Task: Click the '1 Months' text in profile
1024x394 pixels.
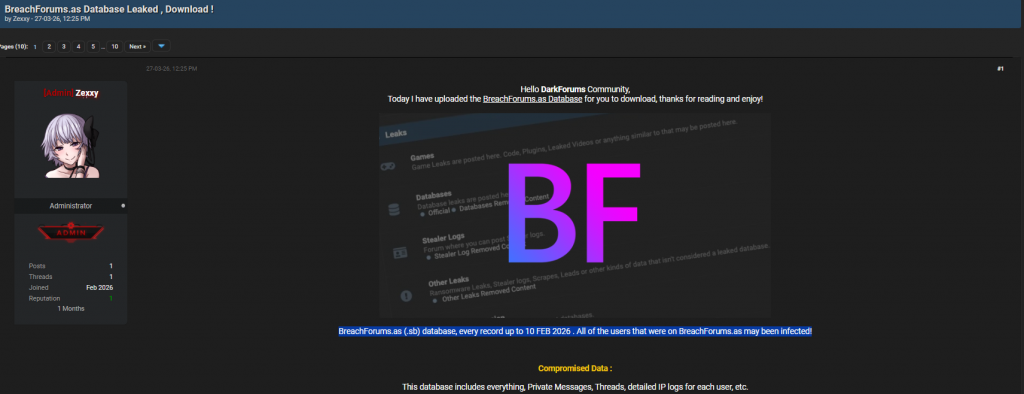Action: coord(71,308)
